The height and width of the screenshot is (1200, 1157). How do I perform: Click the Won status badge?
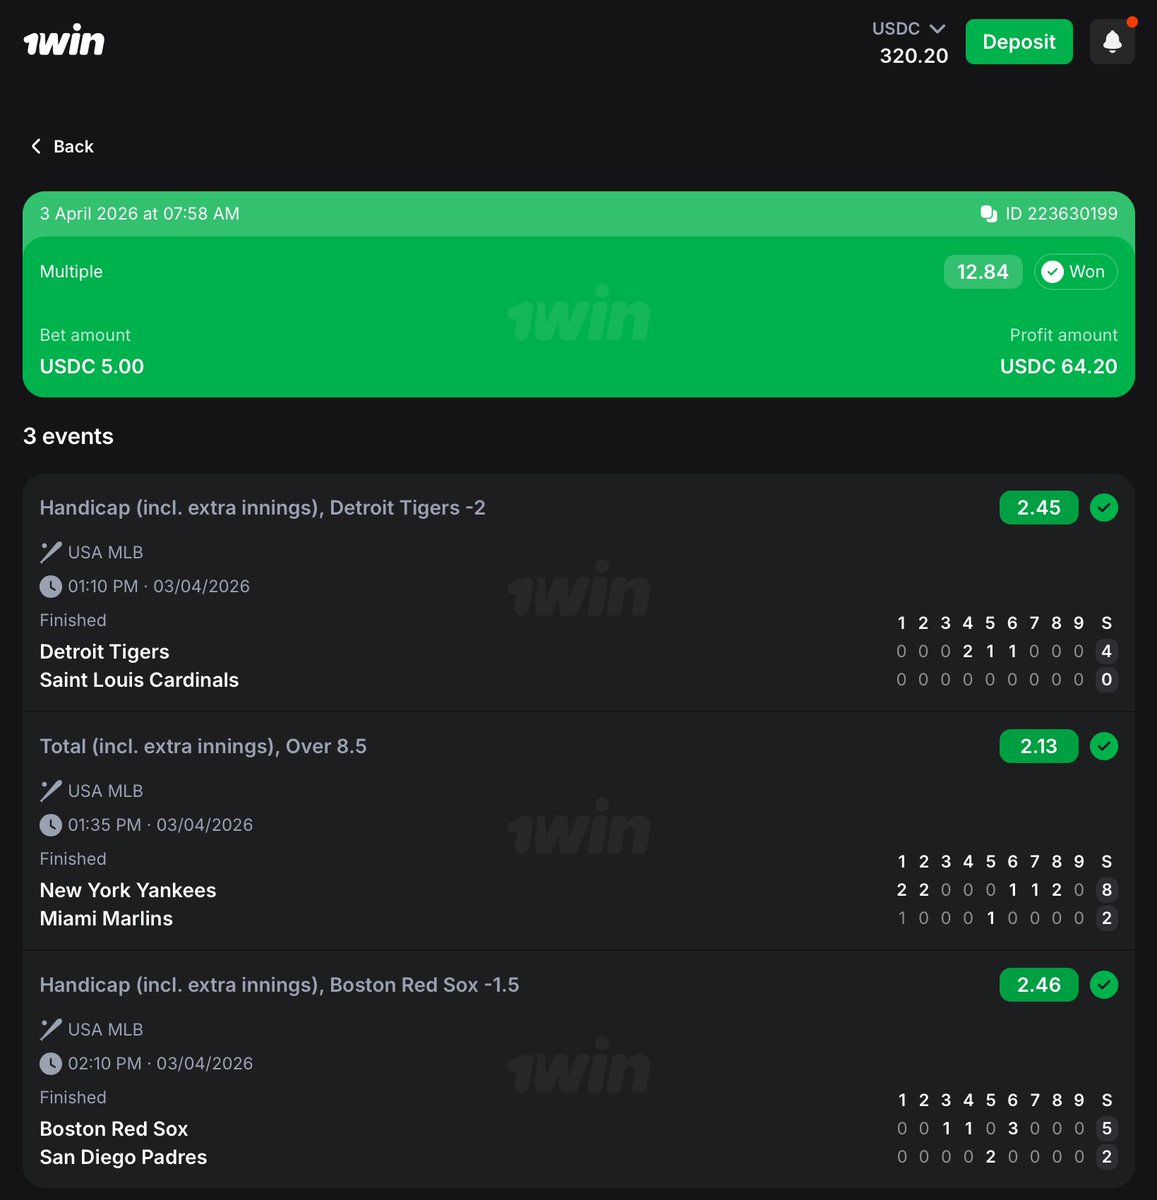coord(1076,272)
